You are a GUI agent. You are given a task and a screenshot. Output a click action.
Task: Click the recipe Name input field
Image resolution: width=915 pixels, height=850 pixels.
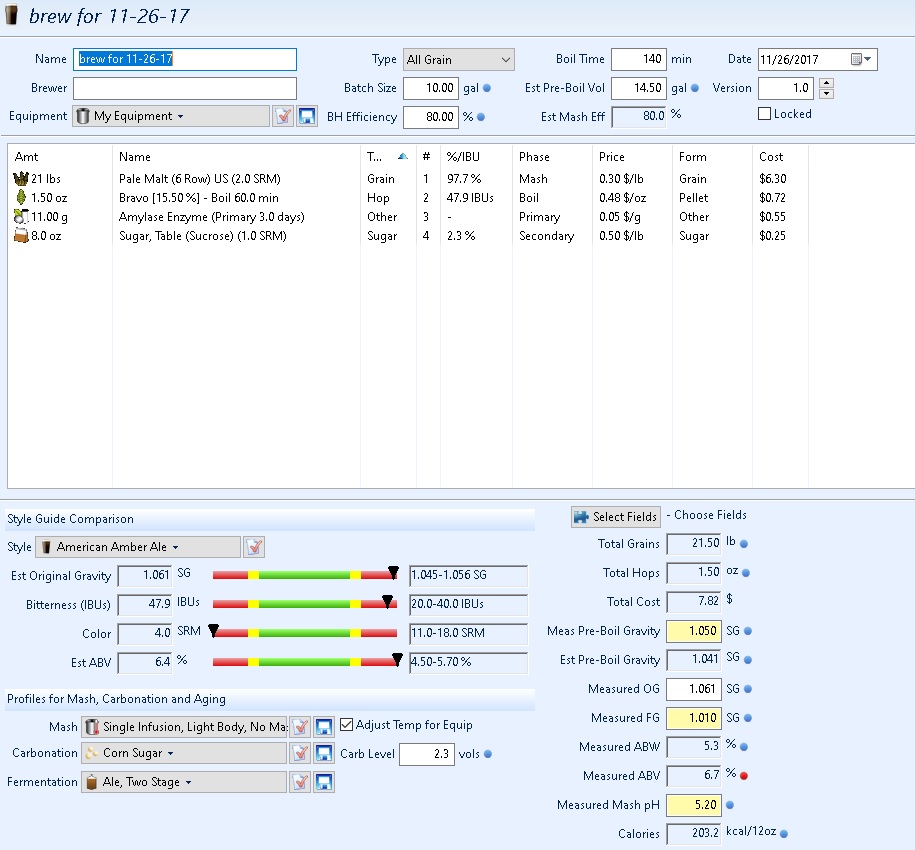tap(185, 59)
